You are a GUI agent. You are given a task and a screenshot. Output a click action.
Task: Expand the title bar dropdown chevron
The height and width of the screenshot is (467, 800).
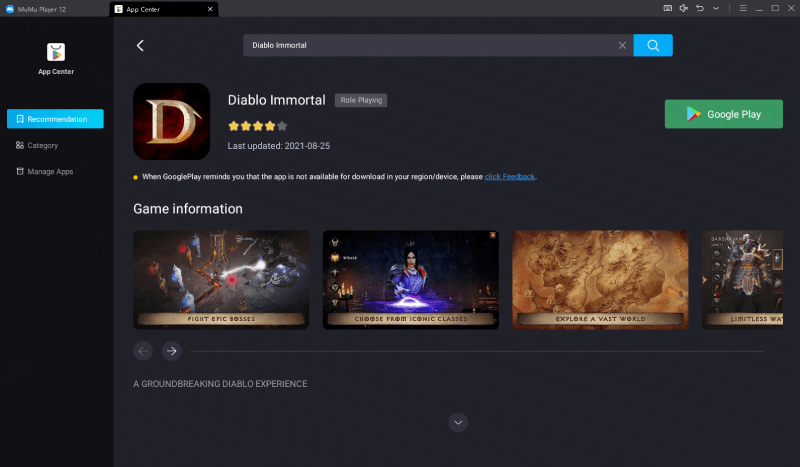[x=716, y=8]
